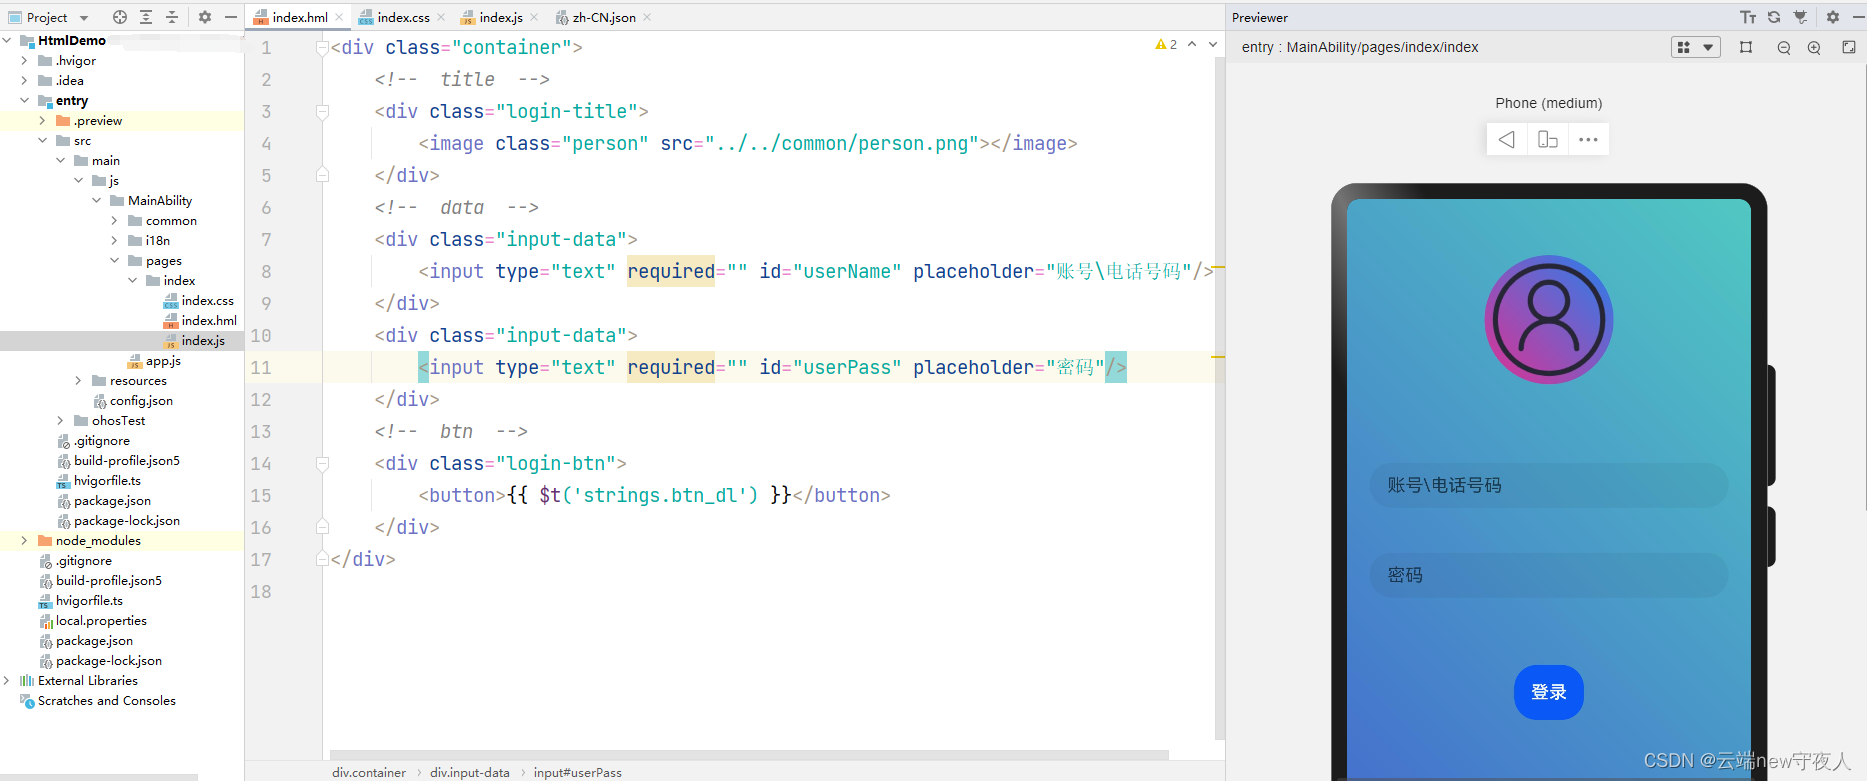Expand the common folder

pos(115,220)
